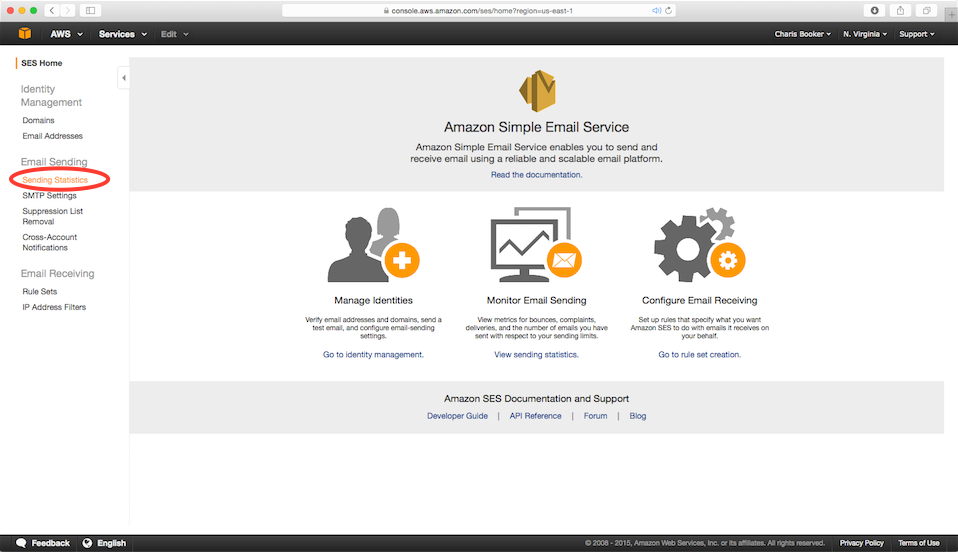Click Read the documentation link
The image size is (958, 552).
pyautogui.click(x=536, y=175)
